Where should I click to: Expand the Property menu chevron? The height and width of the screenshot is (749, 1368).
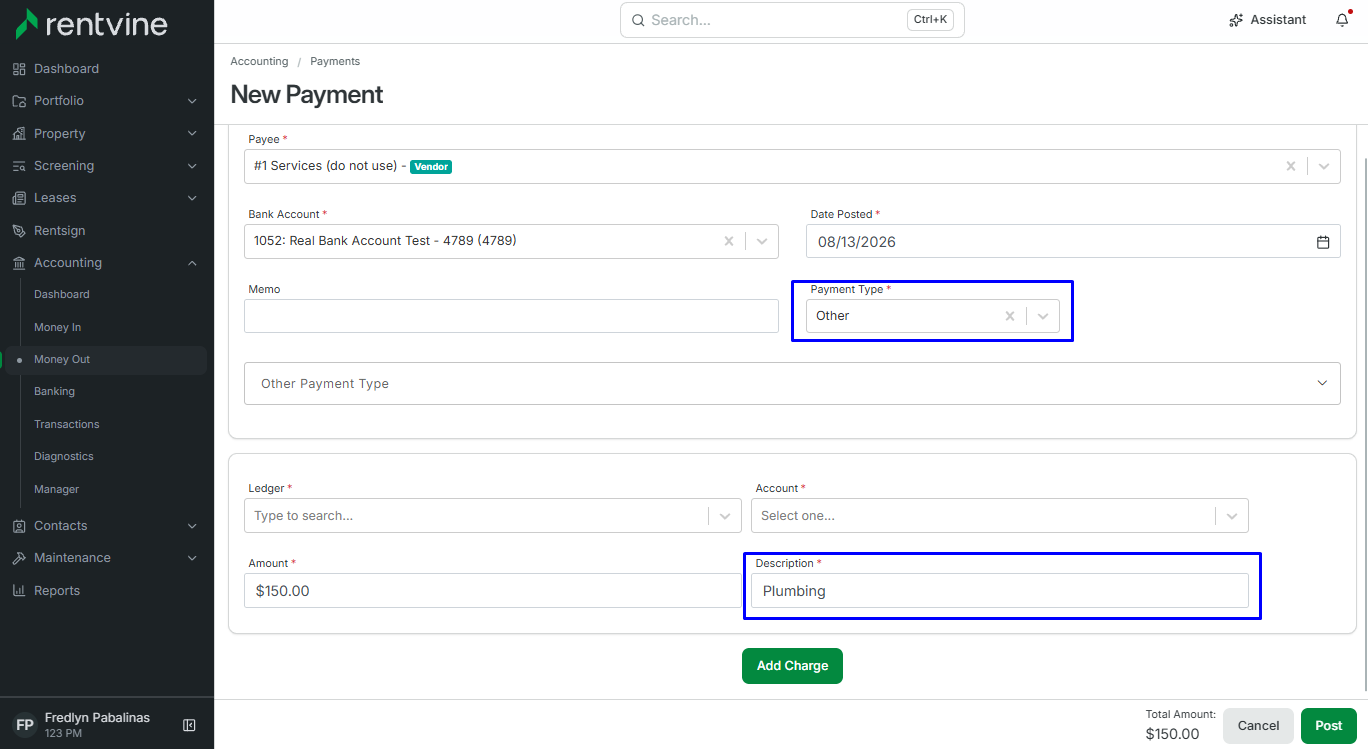tap(192, 134)
